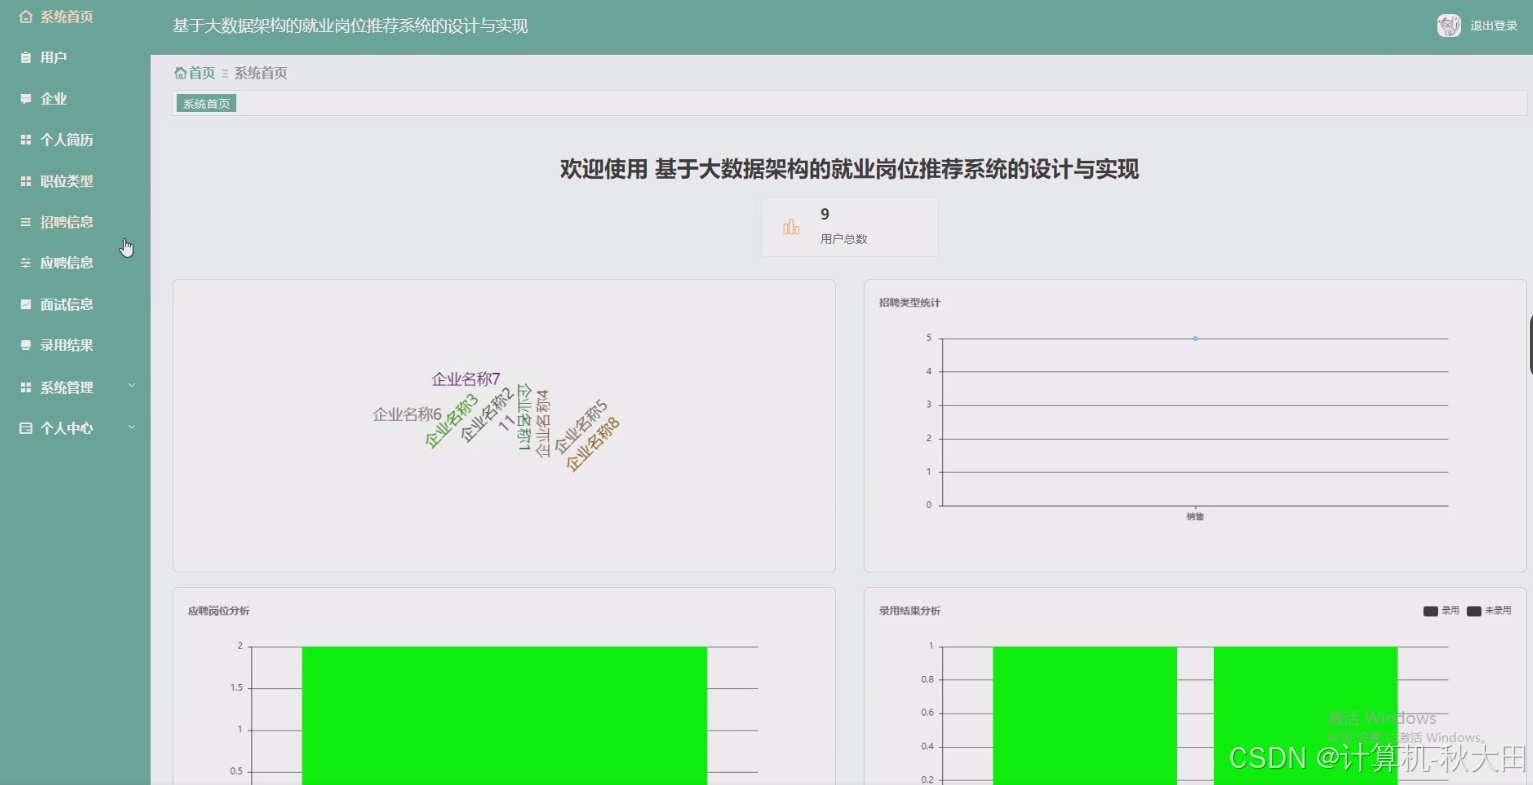Toggle the 录用 legend item
This screenshot has width=1533, height=785.
point(1441,611)
